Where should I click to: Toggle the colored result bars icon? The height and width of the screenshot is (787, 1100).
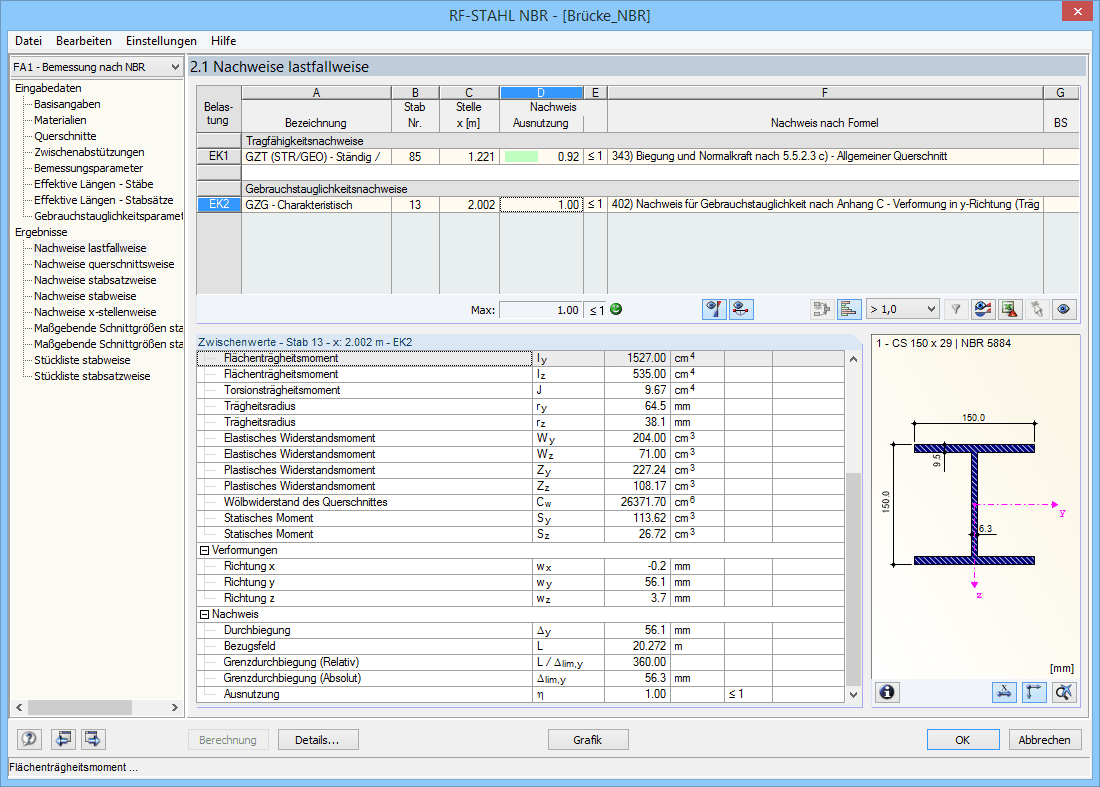point(849,309)
